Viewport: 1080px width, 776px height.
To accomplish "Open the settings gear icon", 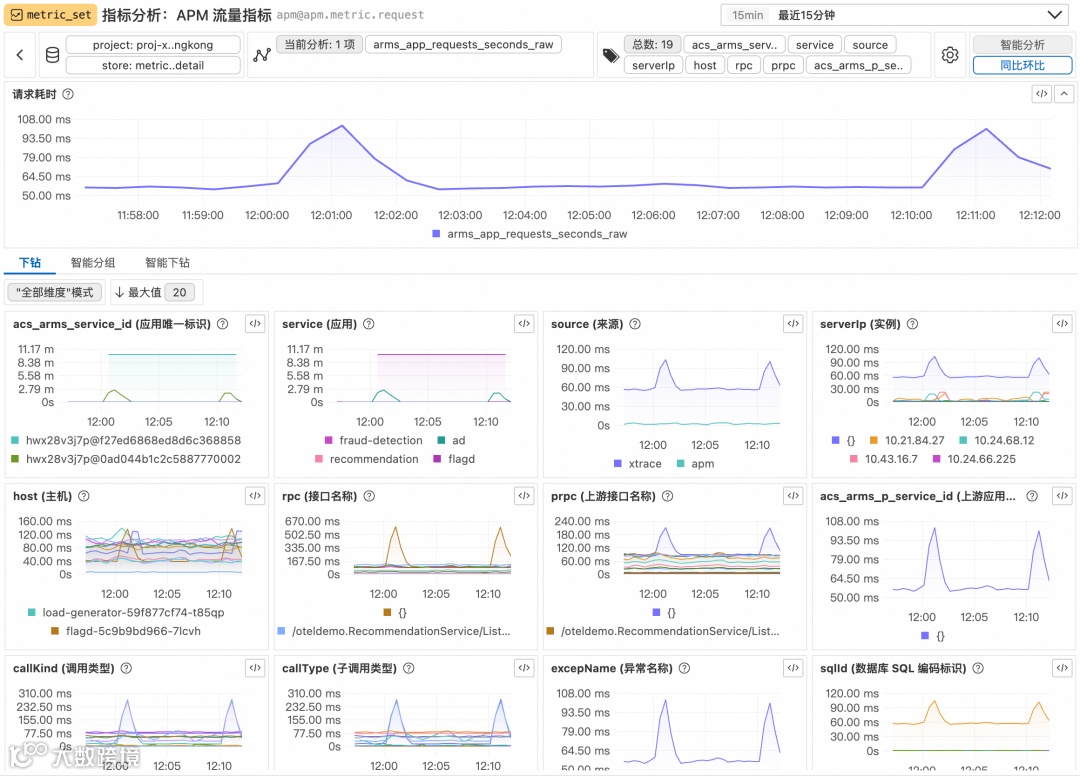I will (x=950, y=55).
